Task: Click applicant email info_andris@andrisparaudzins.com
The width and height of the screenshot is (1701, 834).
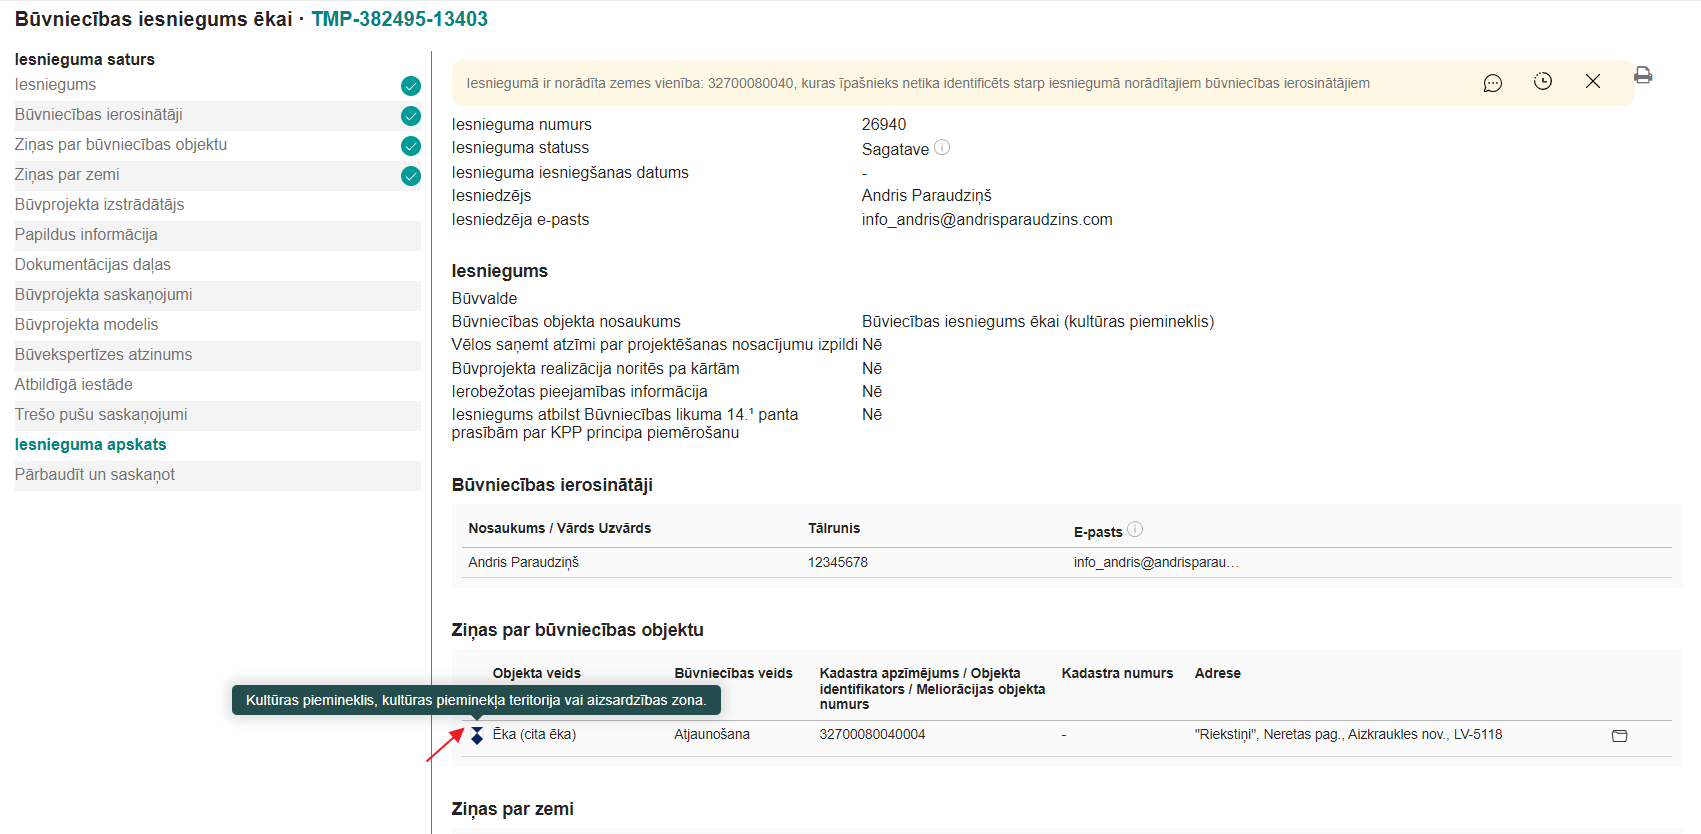Action: point(987,220)
